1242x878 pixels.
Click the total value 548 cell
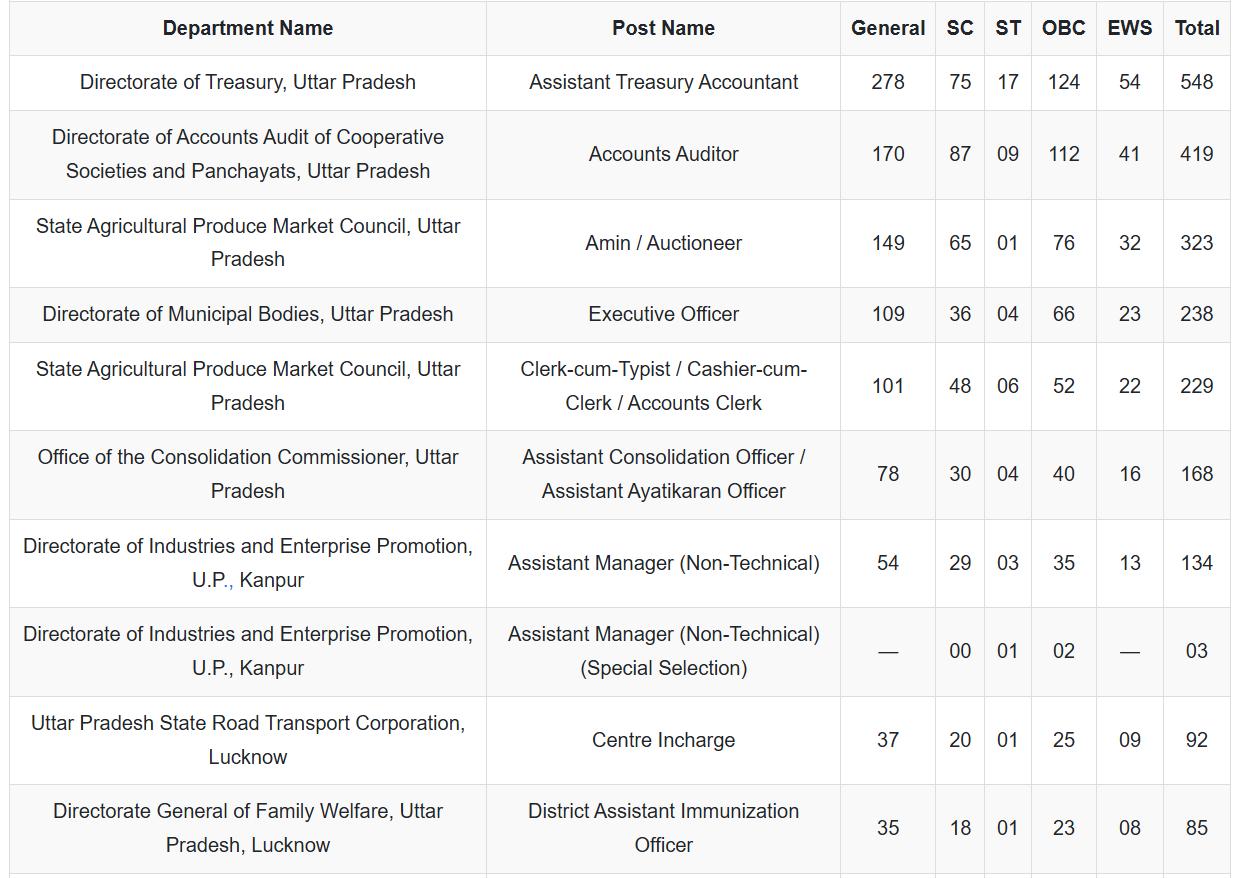click(x=1197, y=82)
